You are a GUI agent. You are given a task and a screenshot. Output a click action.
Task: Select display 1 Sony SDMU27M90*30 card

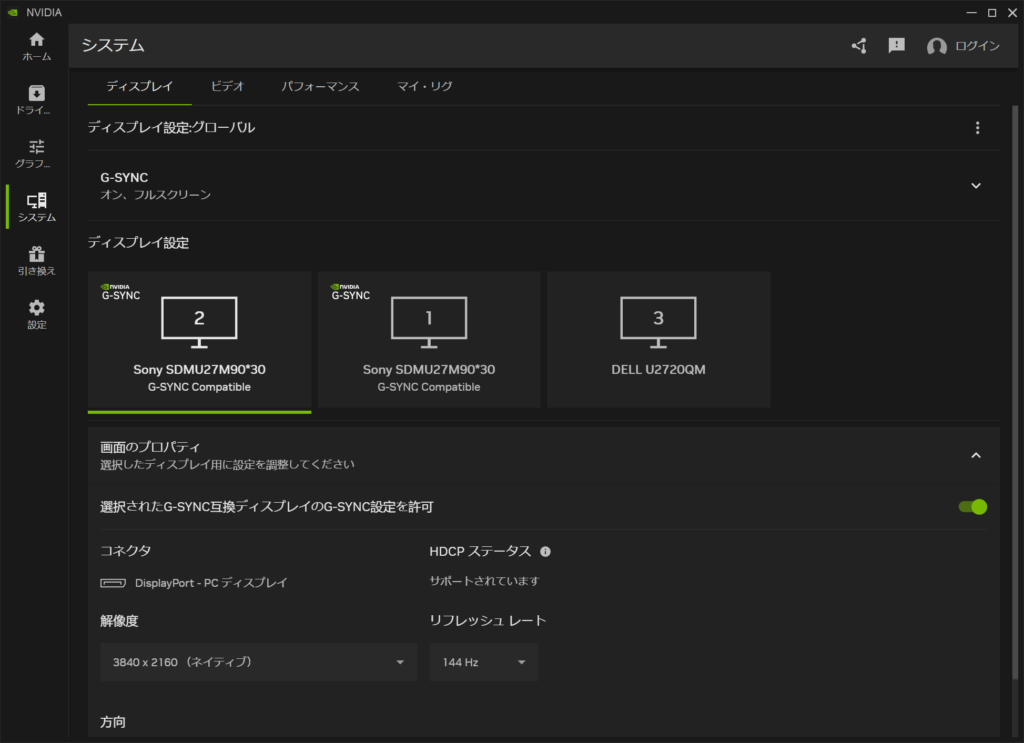click(429, 340)
